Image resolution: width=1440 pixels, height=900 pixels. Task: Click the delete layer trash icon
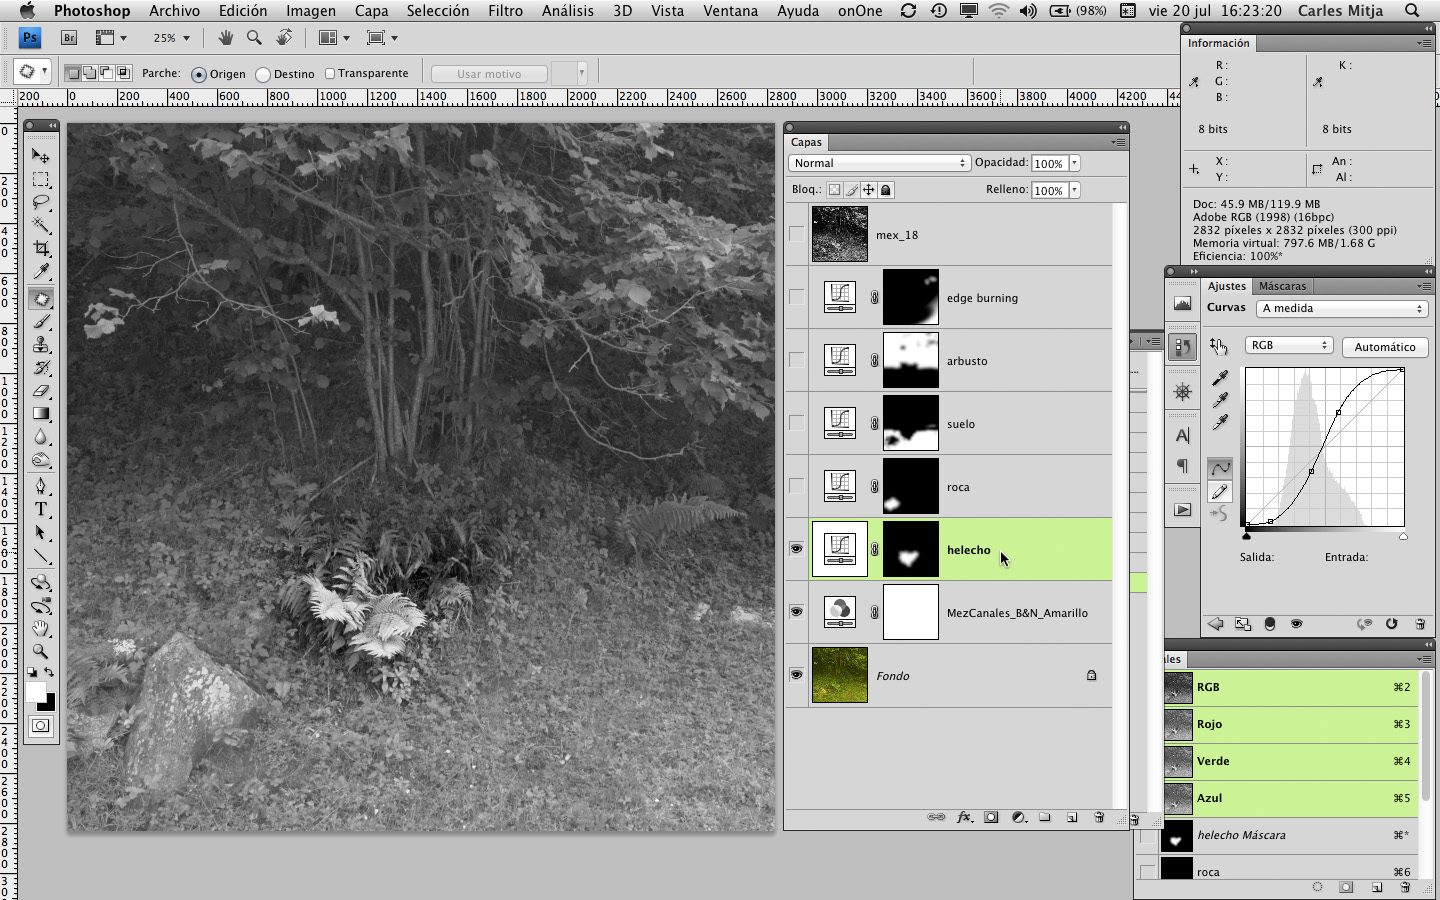pos(1099,817)
